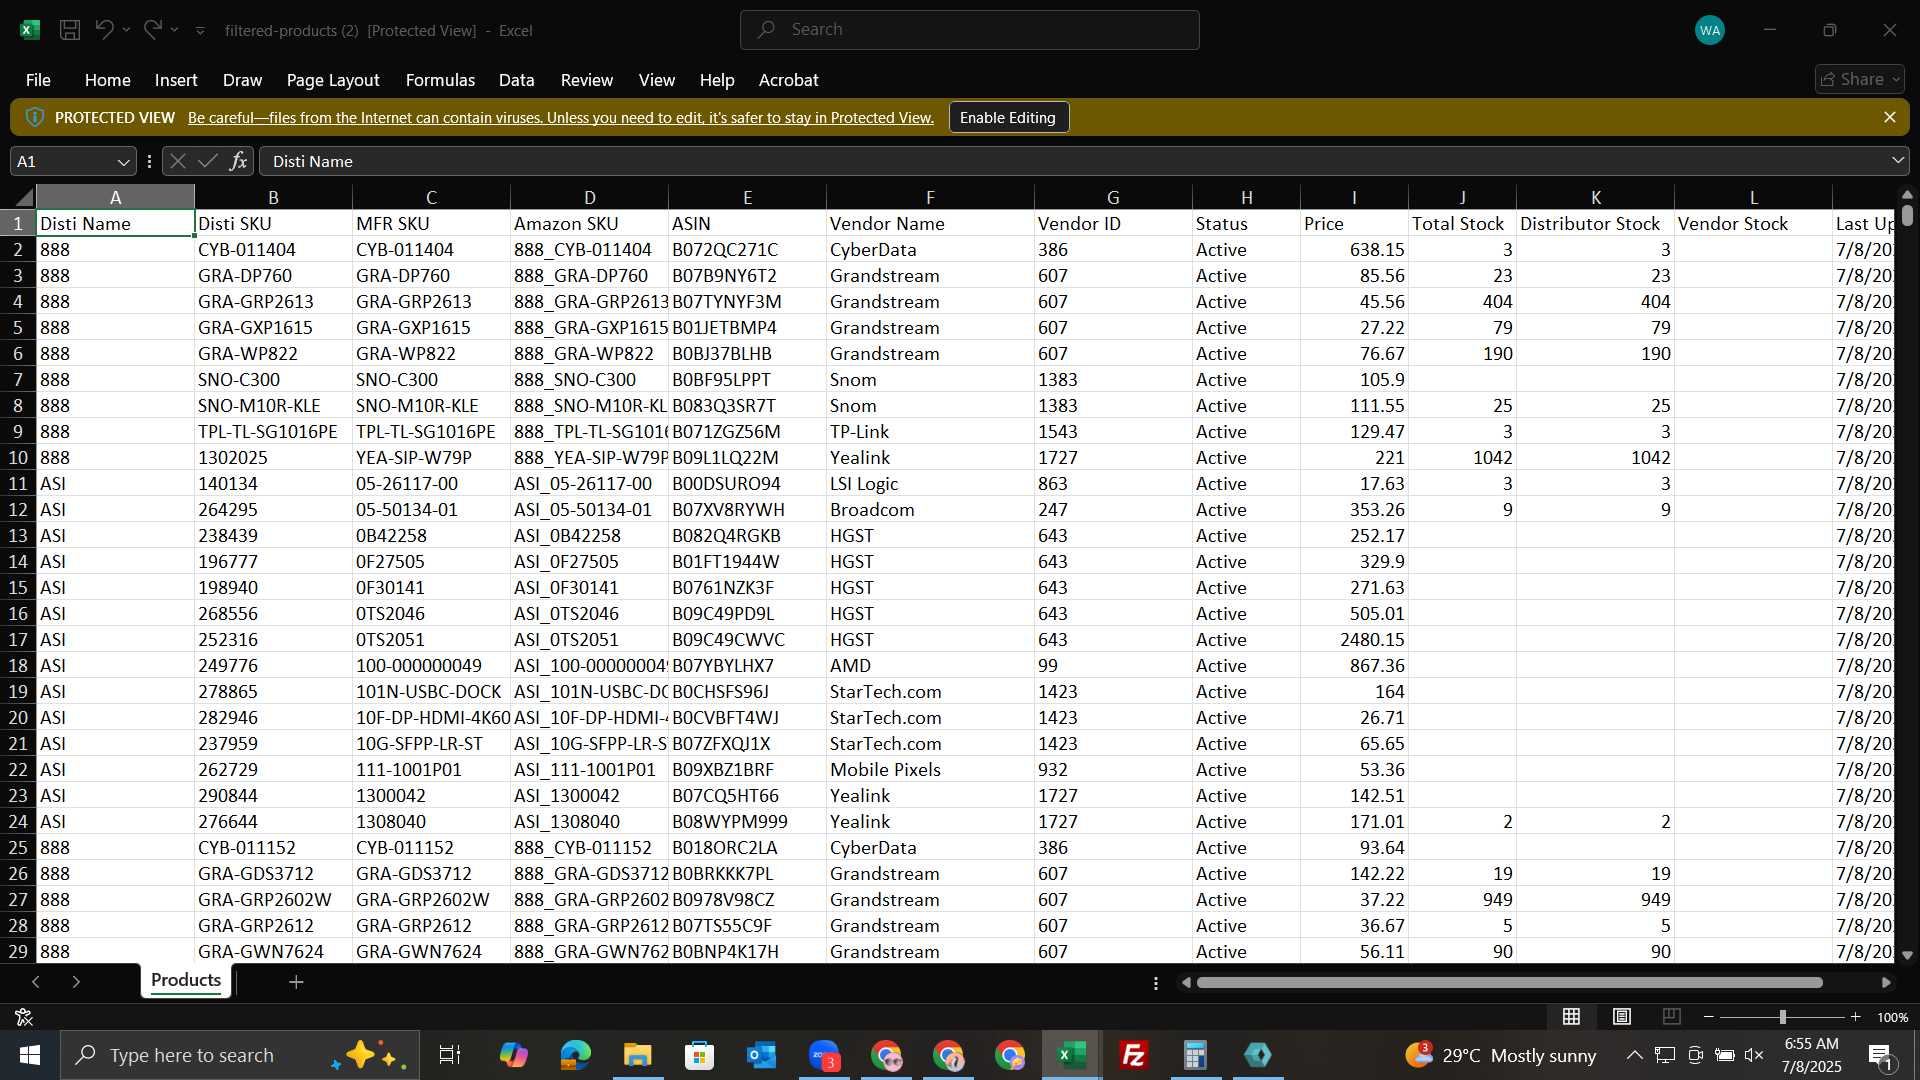Click the Accessibility checker icon in status bar
The width and height of the screenshot is (1920, 1080).
[x=24, y=1017]
